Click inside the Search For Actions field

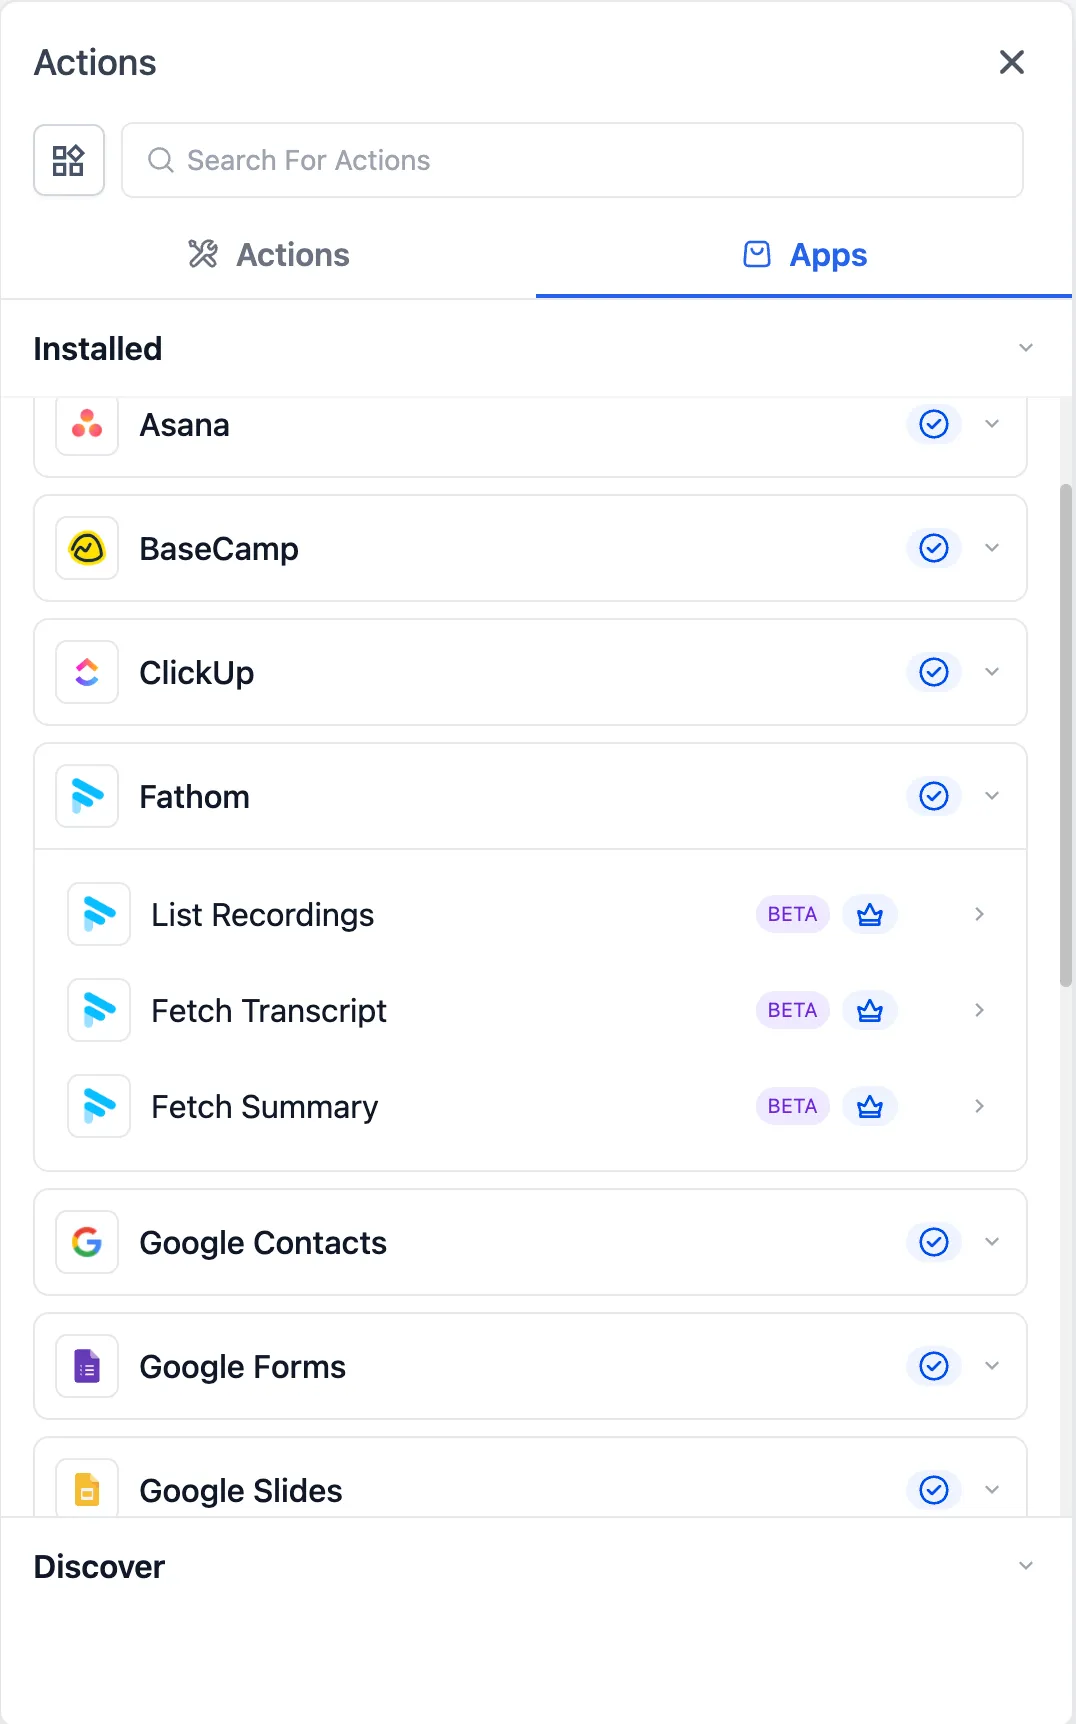pyautogui.click(x=571, y=160)
